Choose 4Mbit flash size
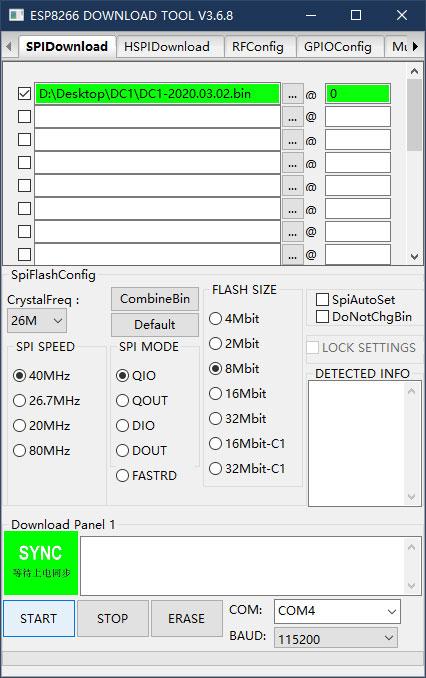 215,319
